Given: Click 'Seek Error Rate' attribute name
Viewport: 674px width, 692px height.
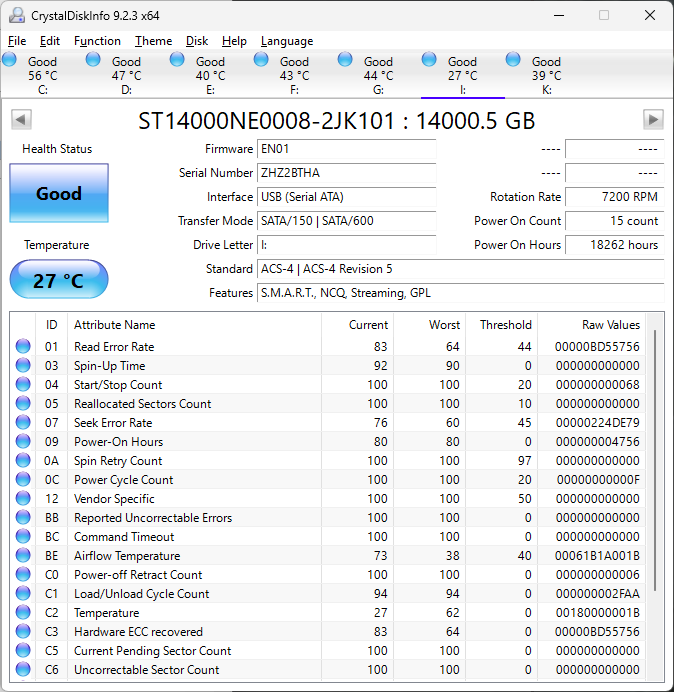Looking at the screenshot, I should pos(113,423).
